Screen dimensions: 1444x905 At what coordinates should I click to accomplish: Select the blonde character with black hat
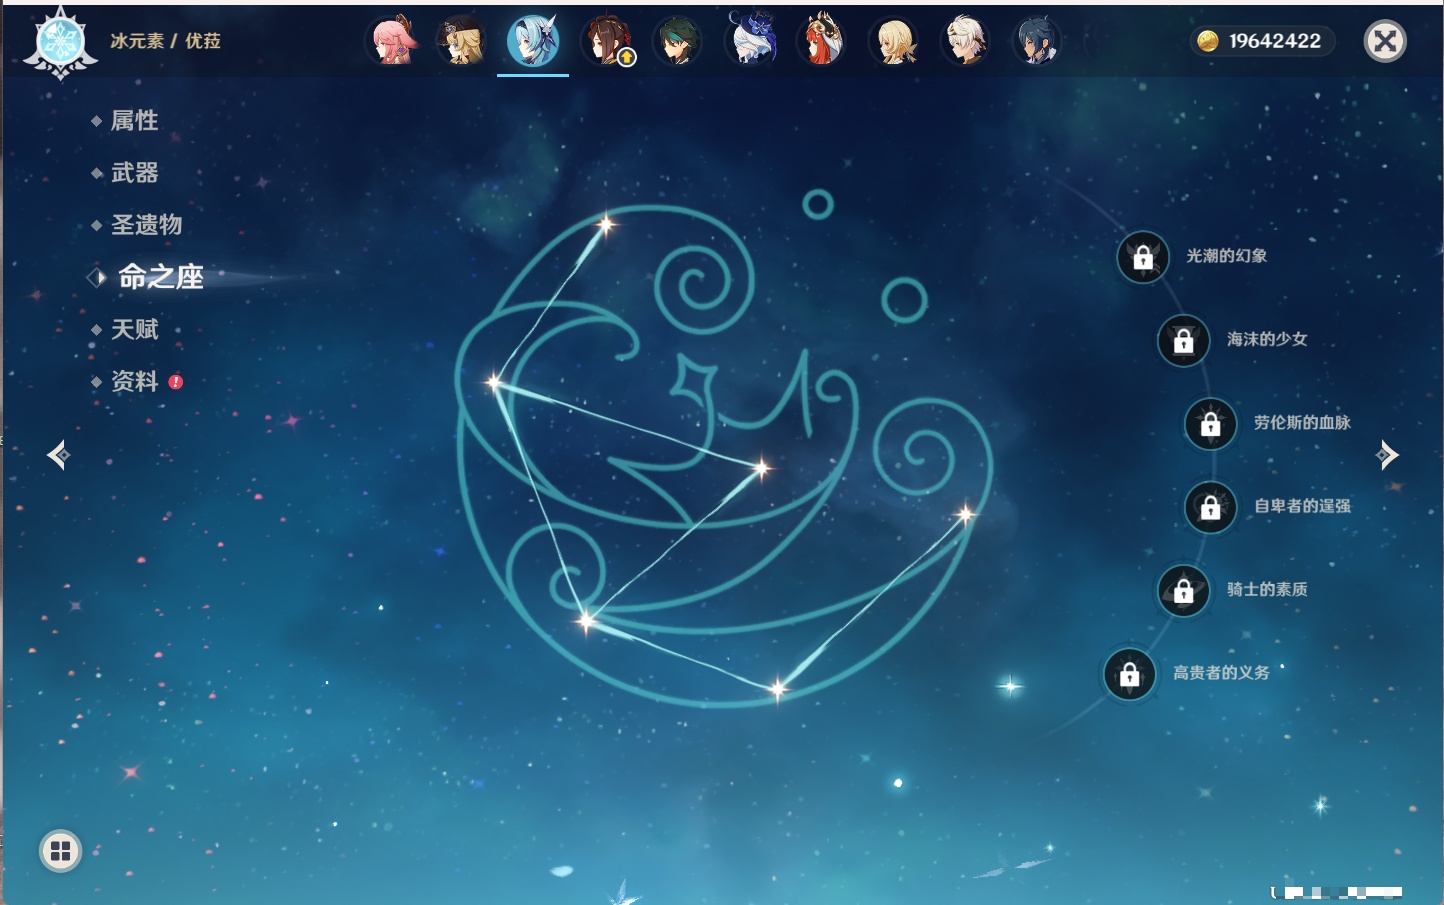pos(462,41)
